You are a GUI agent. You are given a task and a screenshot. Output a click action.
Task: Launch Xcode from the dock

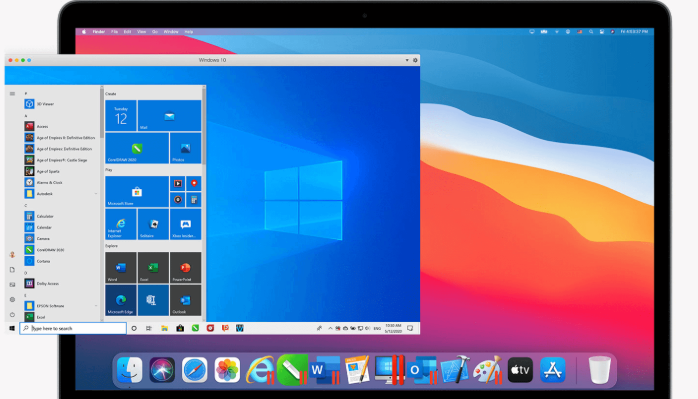click(455, 370)
